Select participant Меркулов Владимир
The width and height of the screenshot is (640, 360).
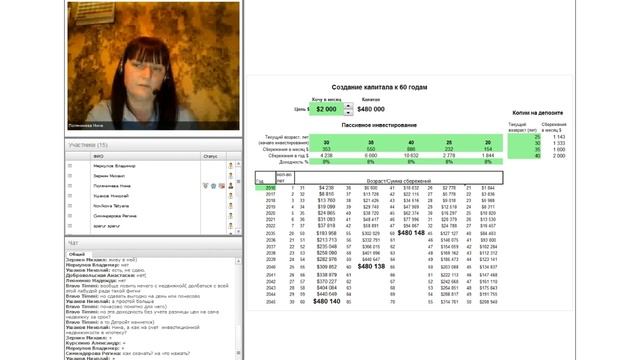(114, 166)
